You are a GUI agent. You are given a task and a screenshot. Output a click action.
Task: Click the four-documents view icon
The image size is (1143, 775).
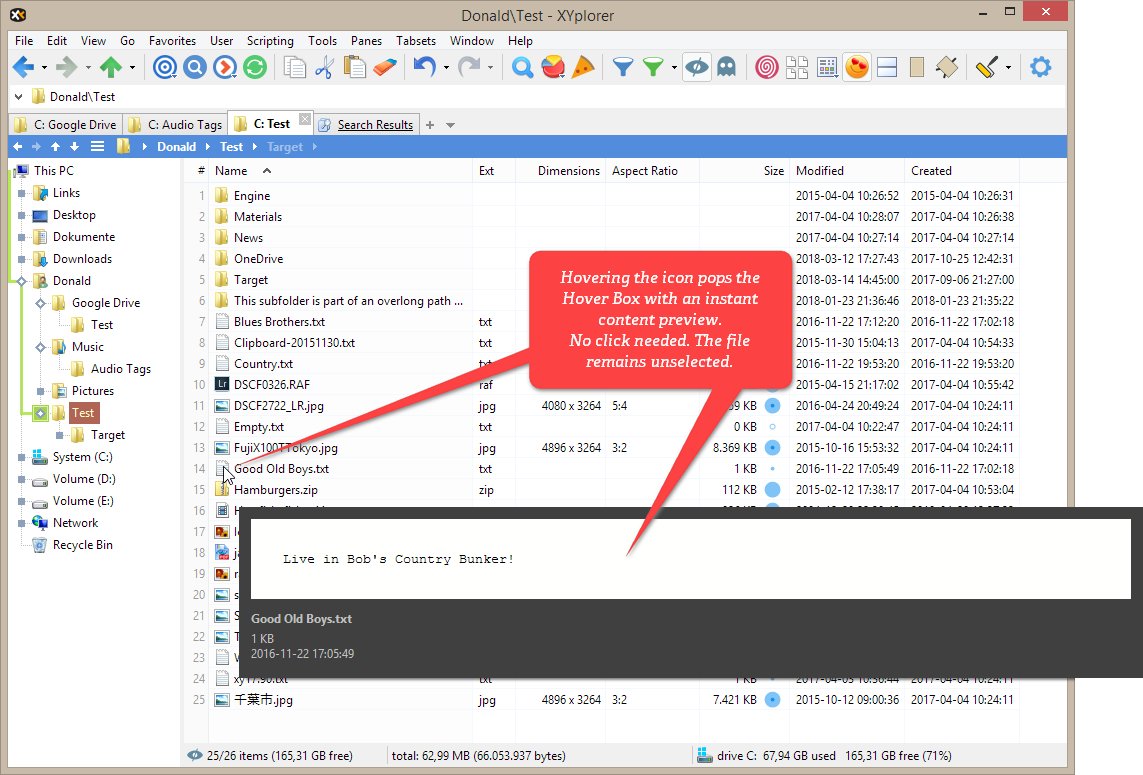(797, 67)
